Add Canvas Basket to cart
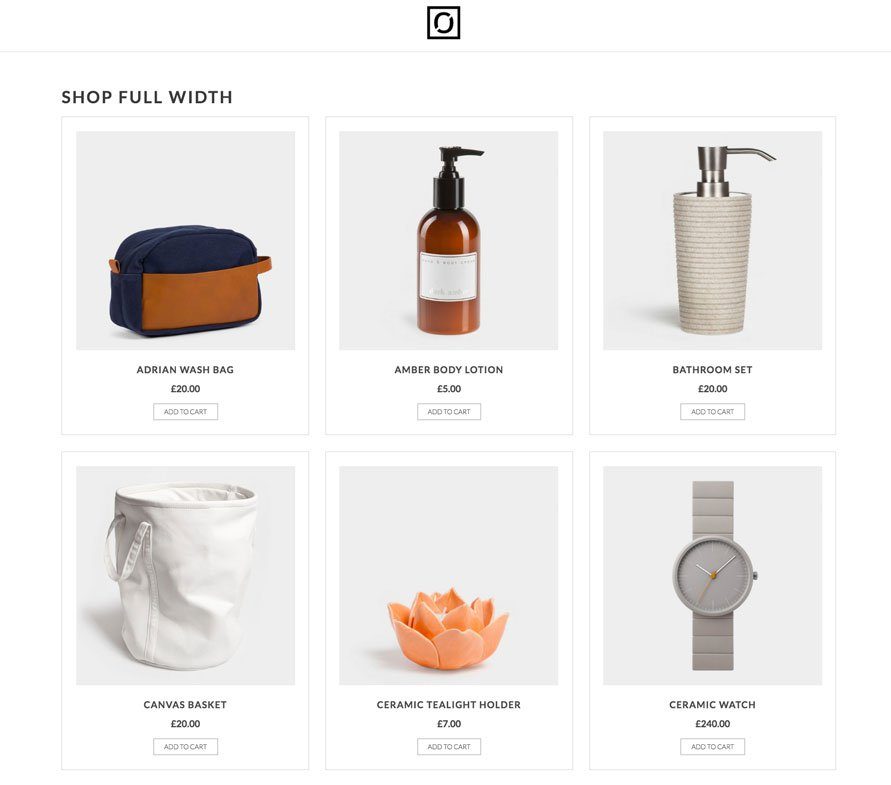The image size is (891, 785). 185,746
